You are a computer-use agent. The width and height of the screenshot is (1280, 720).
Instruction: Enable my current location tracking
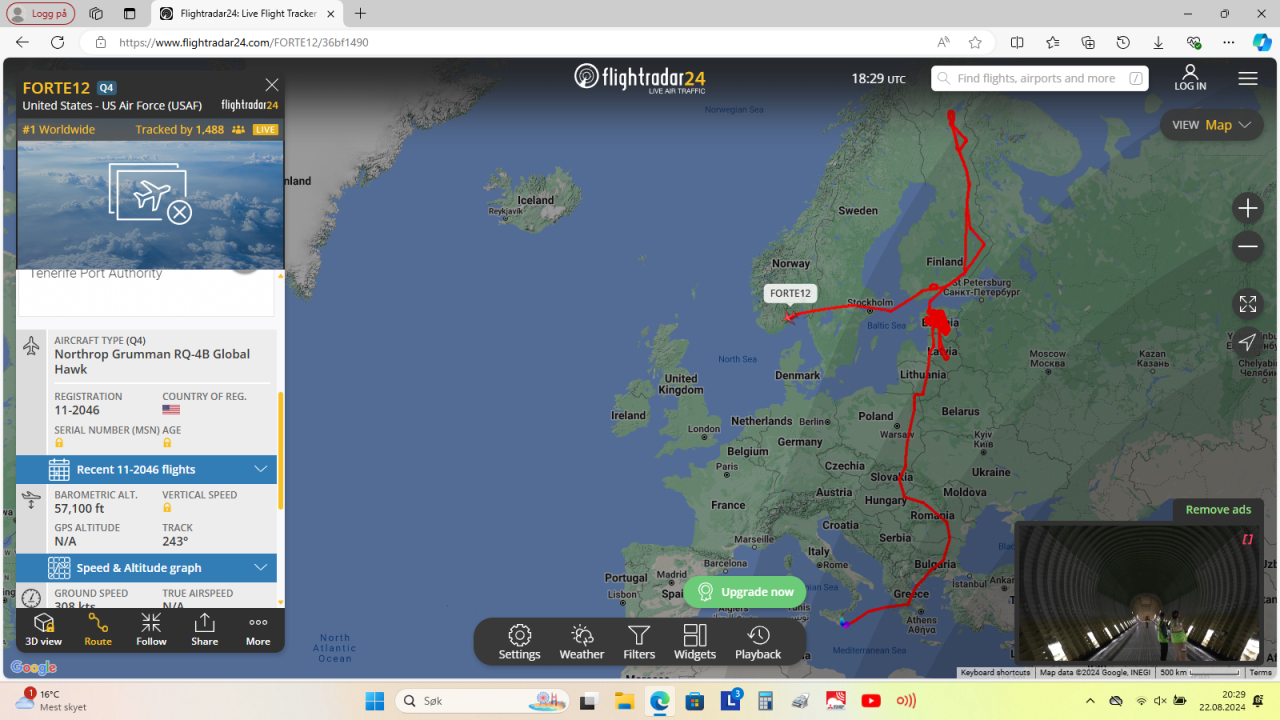tap(1247, 342)
